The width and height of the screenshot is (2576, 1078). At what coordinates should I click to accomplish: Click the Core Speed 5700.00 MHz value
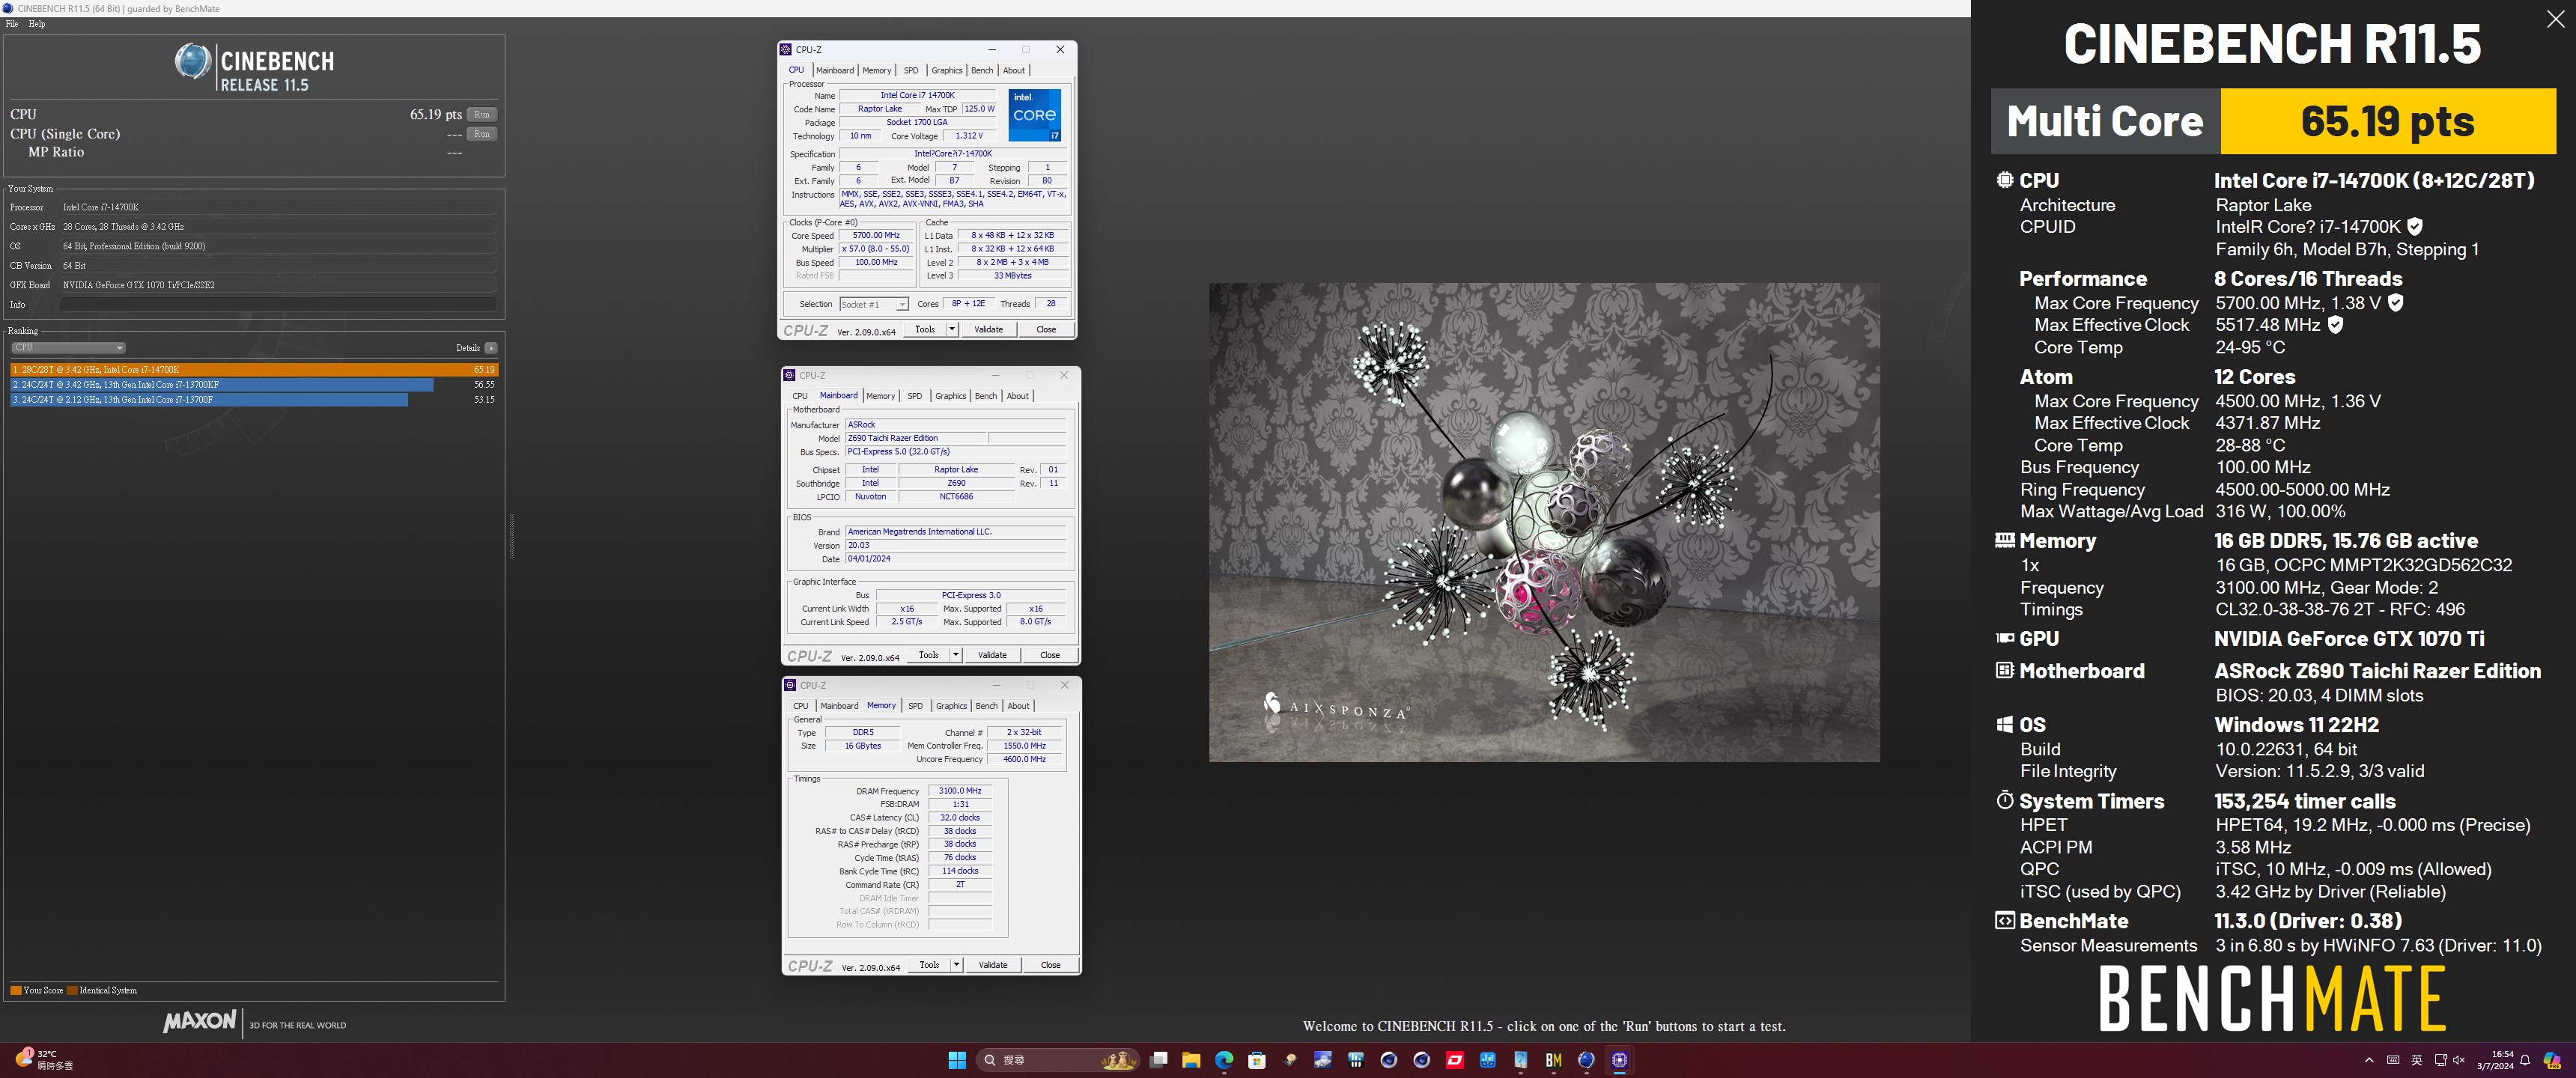tap(876, 235)
